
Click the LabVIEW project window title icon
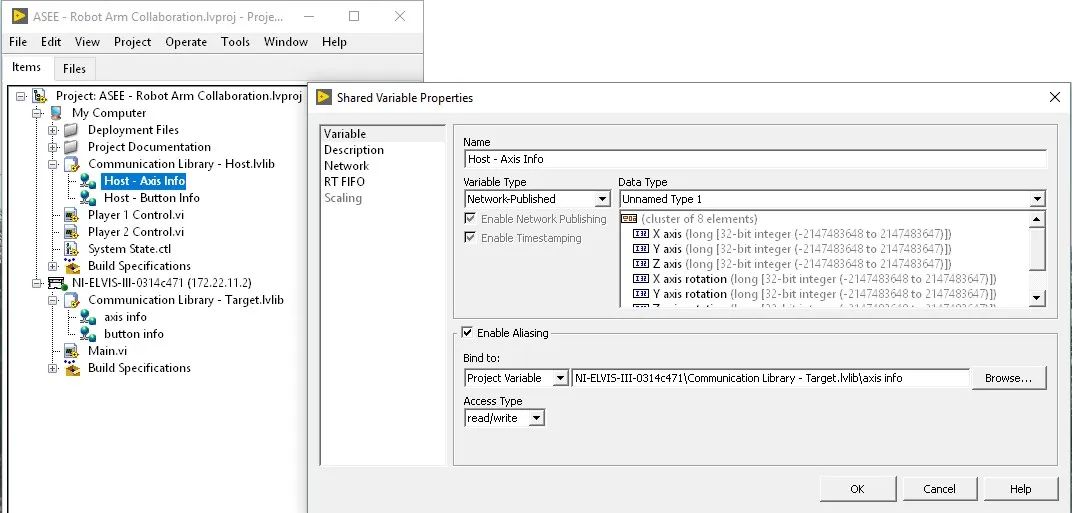click(x=19, y=16)
